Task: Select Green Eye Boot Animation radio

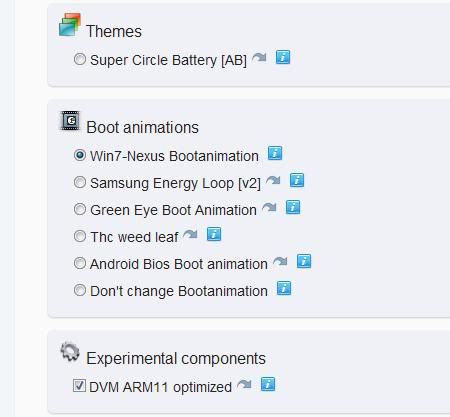Action: coord(80,209)
